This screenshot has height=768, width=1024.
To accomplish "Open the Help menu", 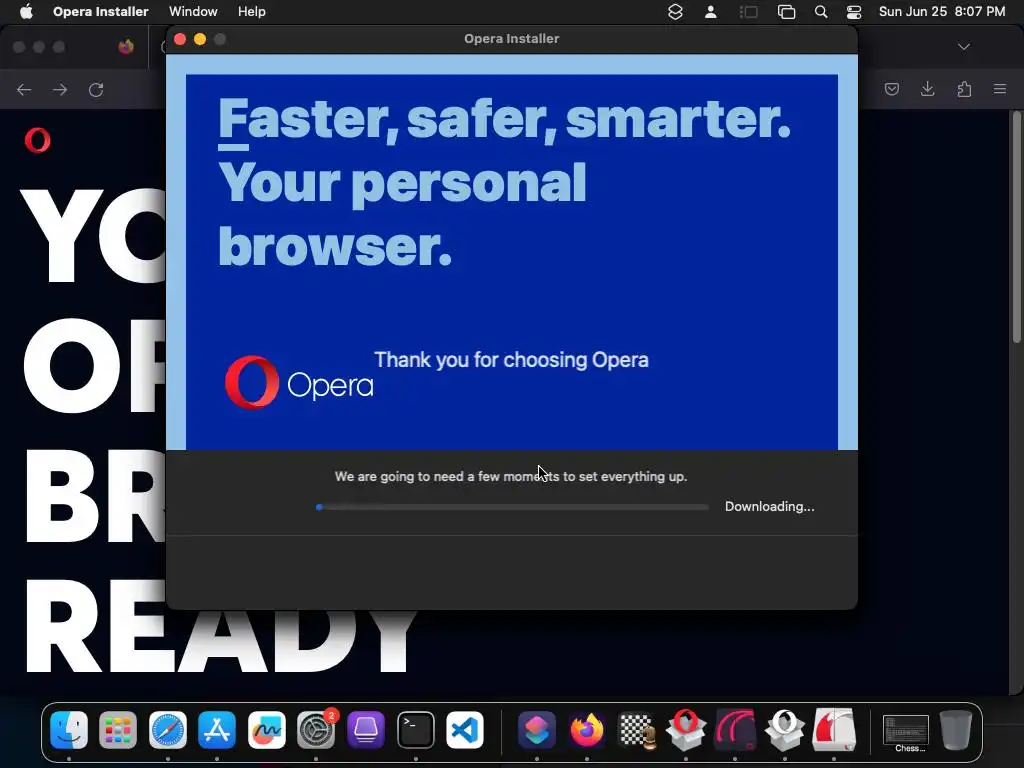I will [251, 12].
